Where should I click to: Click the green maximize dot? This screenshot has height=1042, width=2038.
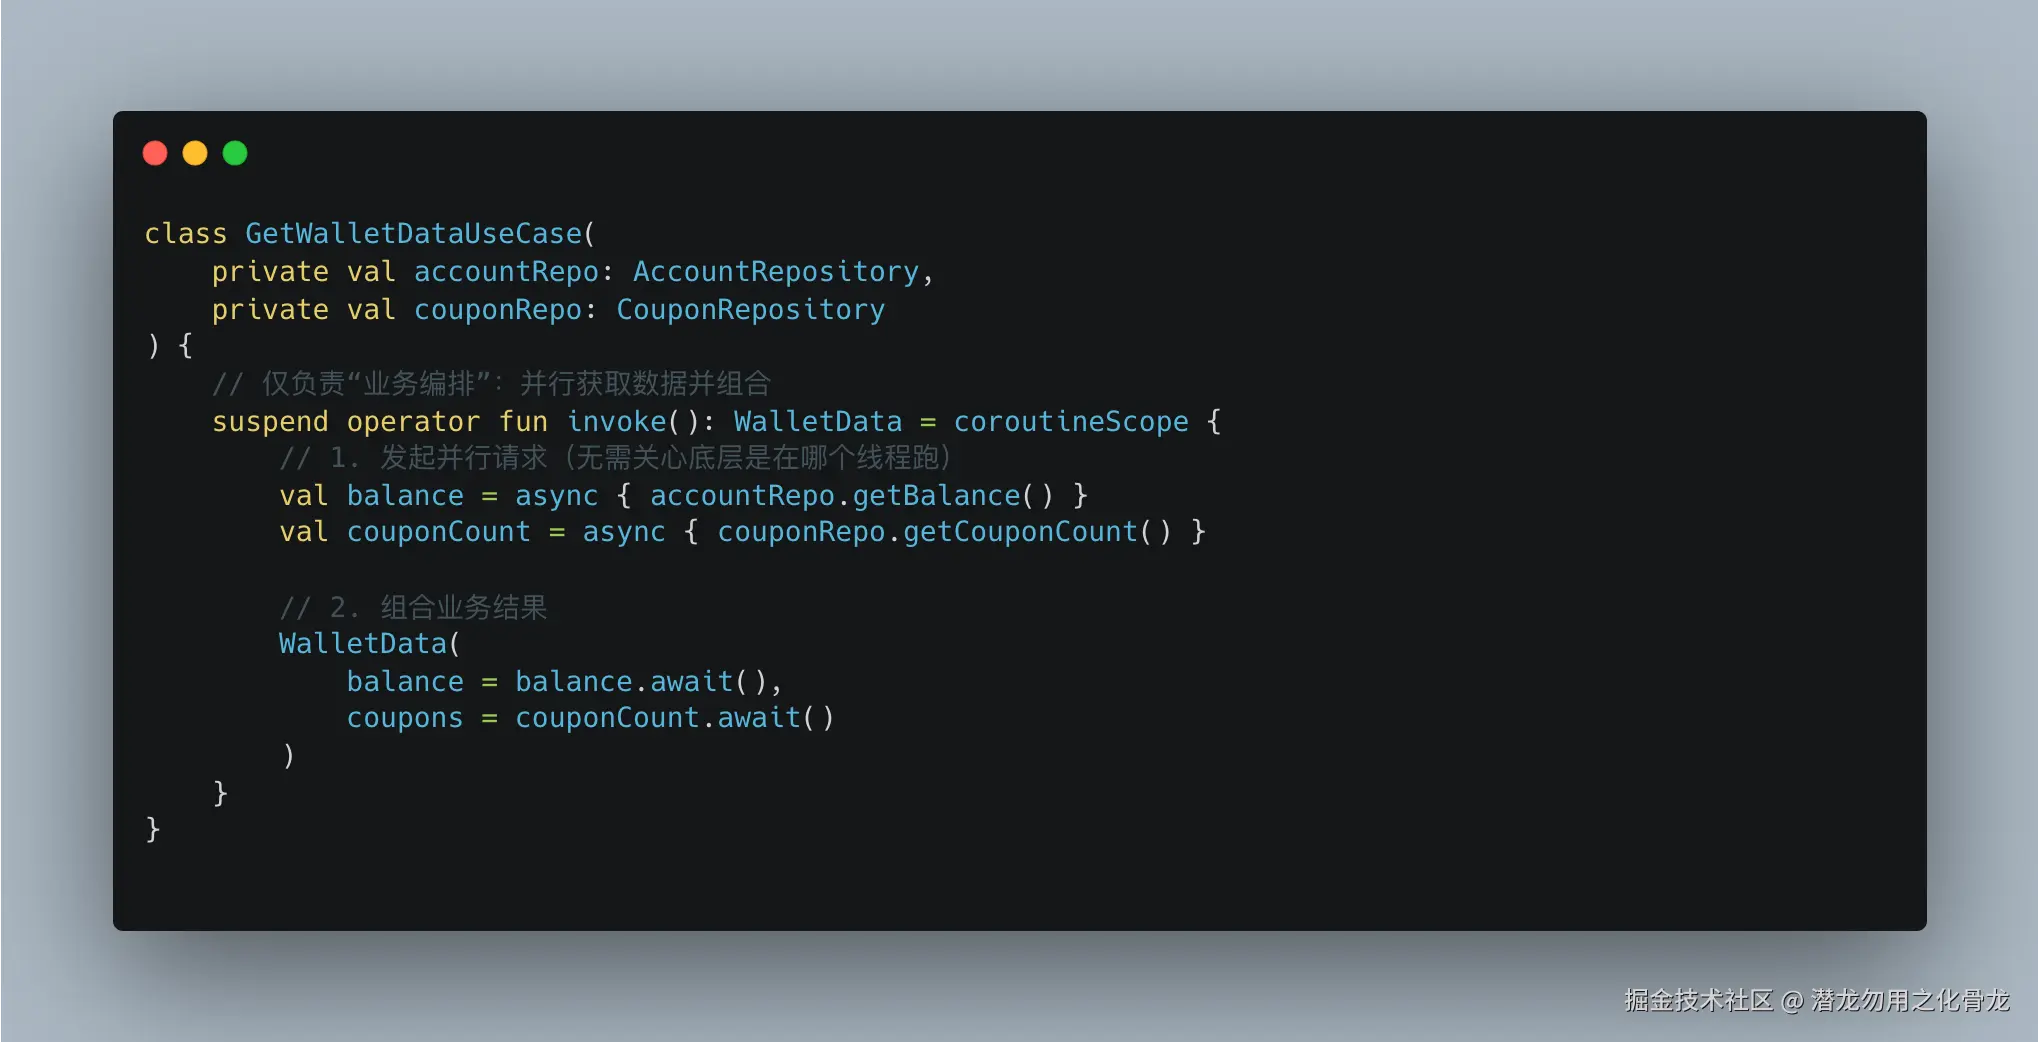235,153
